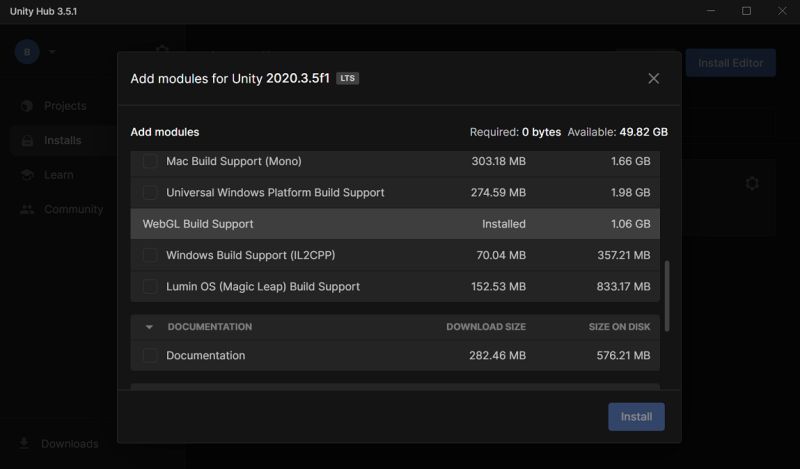The height and width of the screenshot is (469, 800).
Task: Click the 1.98 GB size on disk
Action: [631, 192]
